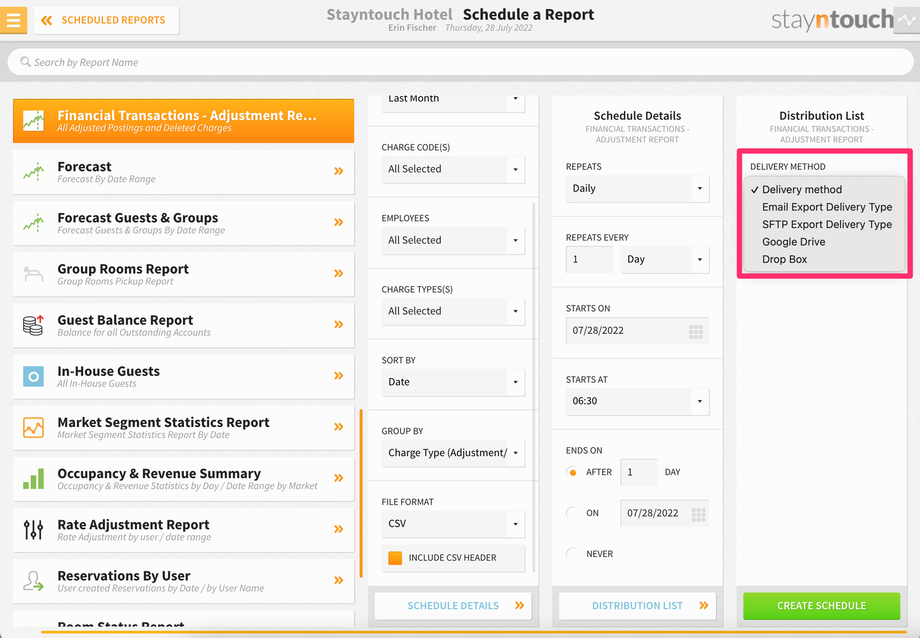The height and width of the screenshot is (638, 920).
Task: Open the Repeats Daily dropdown
Action: coord(637,188)
